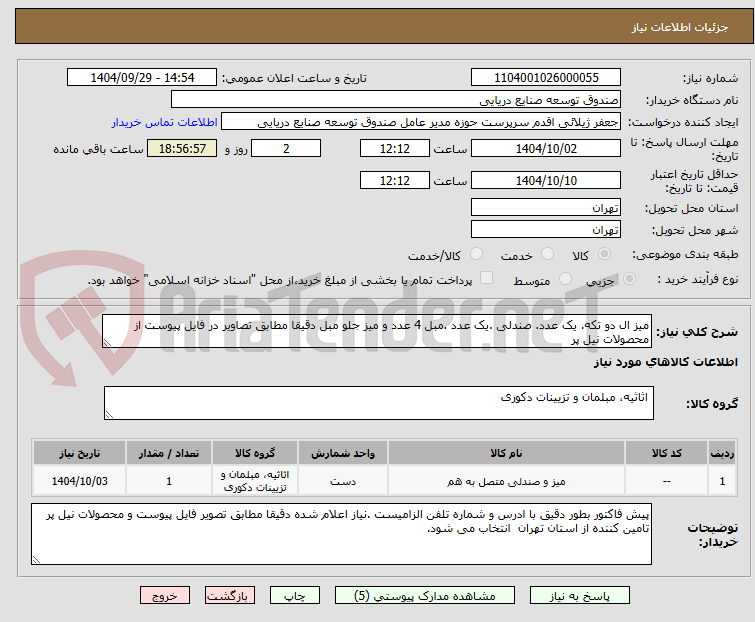Select the متوسط purchase type radio
This screenshot has height=622, width=755.
coord(565,279)
